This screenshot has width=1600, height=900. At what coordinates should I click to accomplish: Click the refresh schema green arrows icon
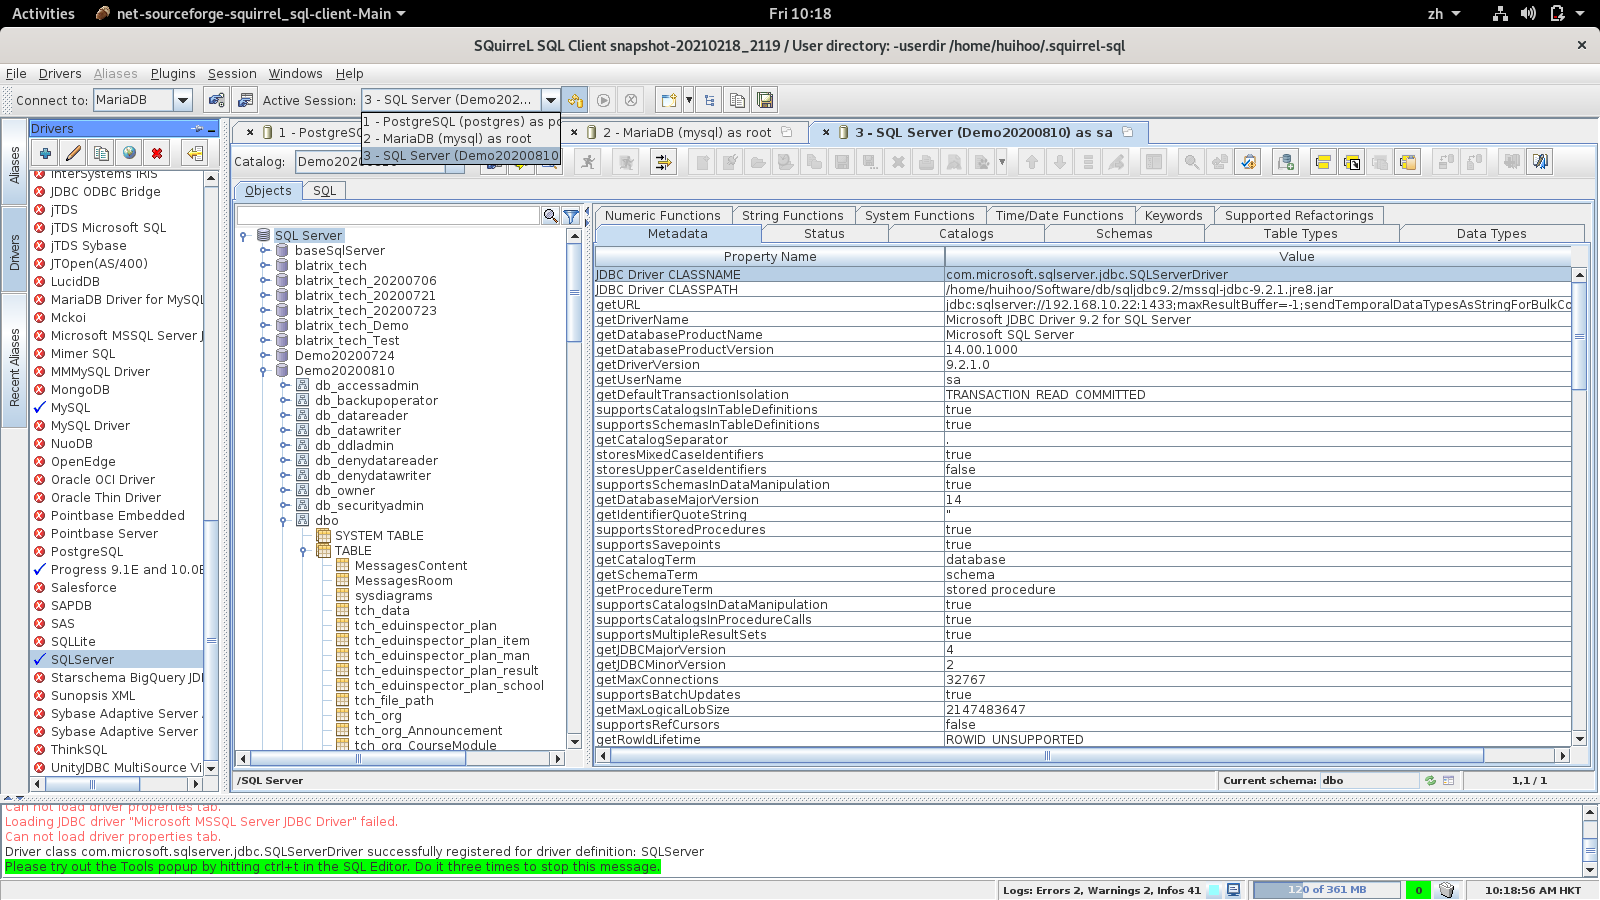point(1430,781)
